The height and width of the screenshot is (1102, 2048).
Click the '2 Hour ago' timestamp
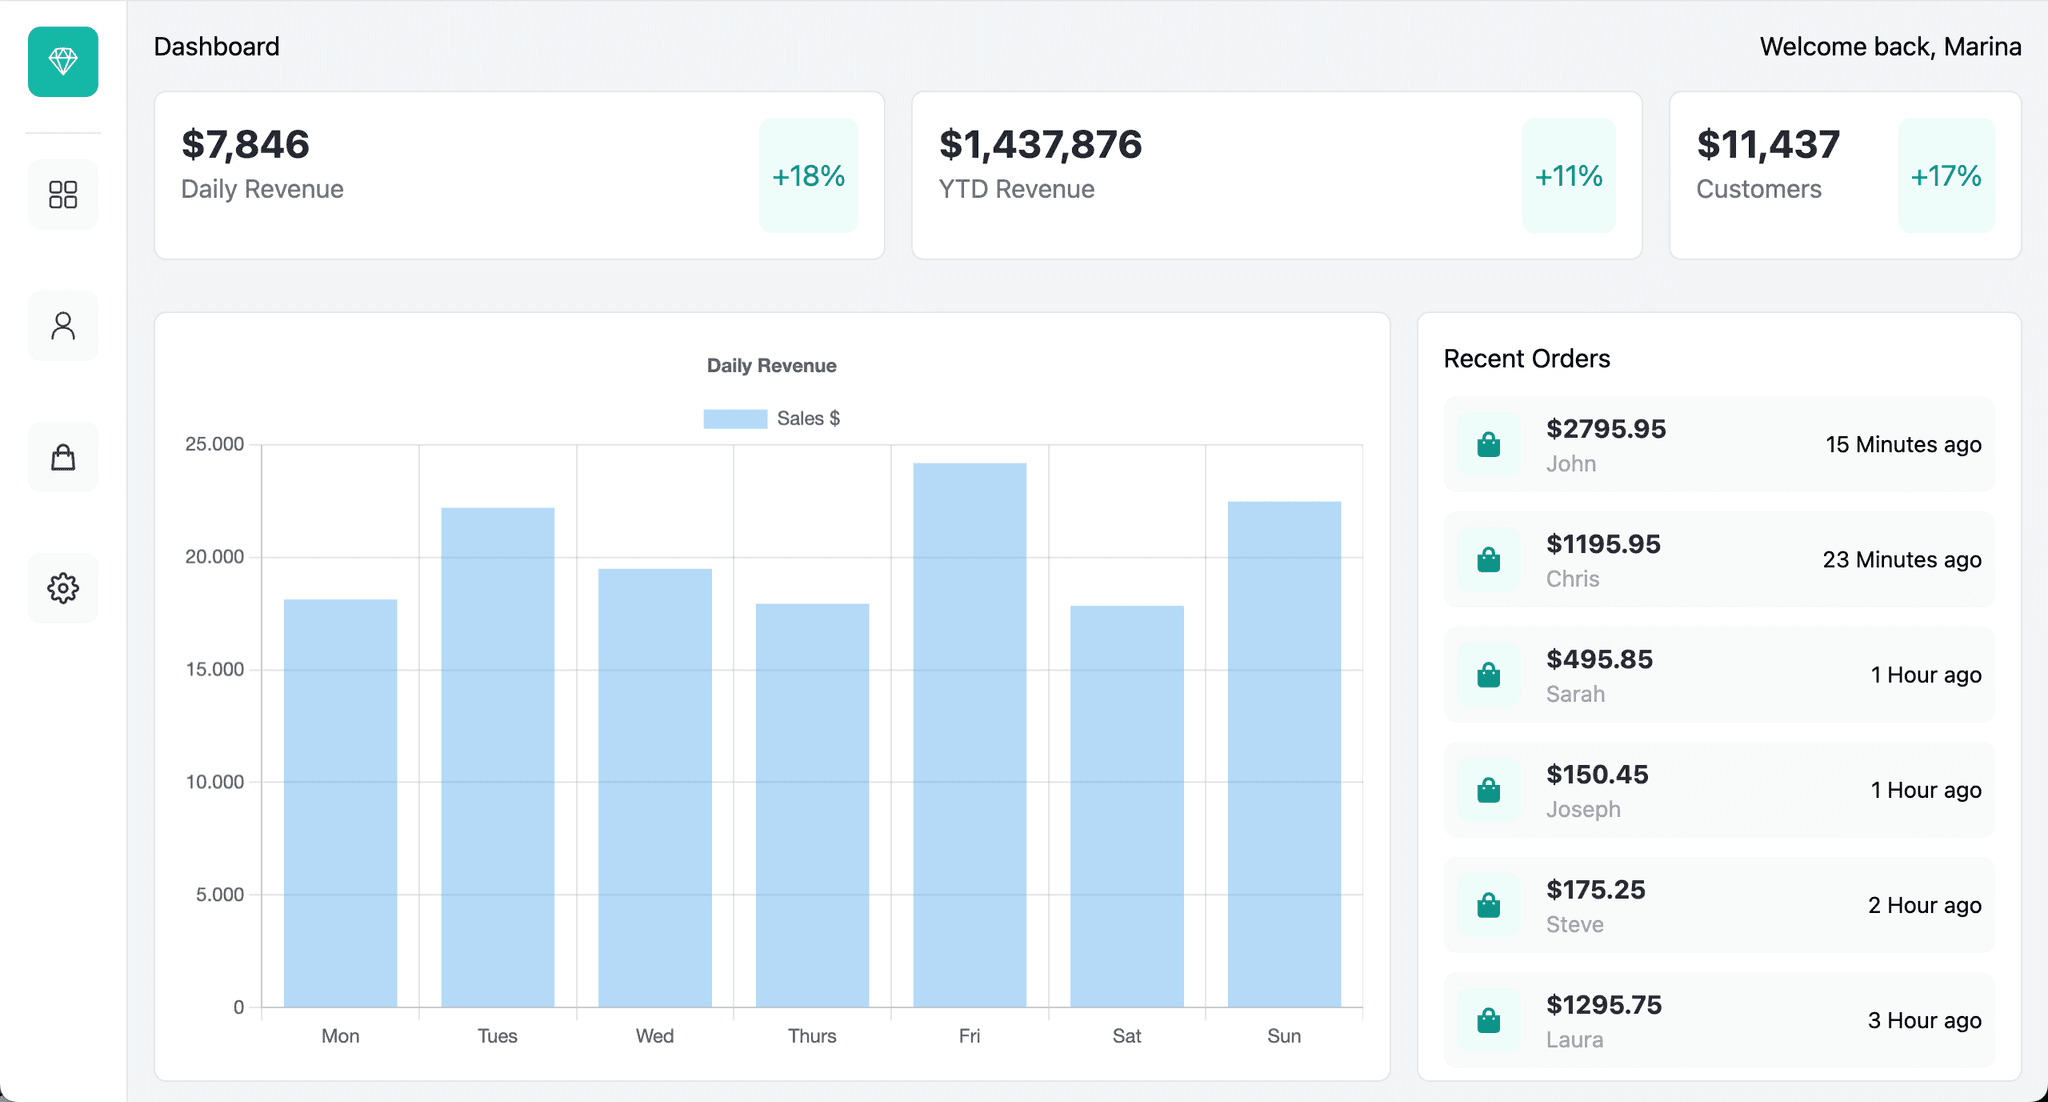point(1925,905)
